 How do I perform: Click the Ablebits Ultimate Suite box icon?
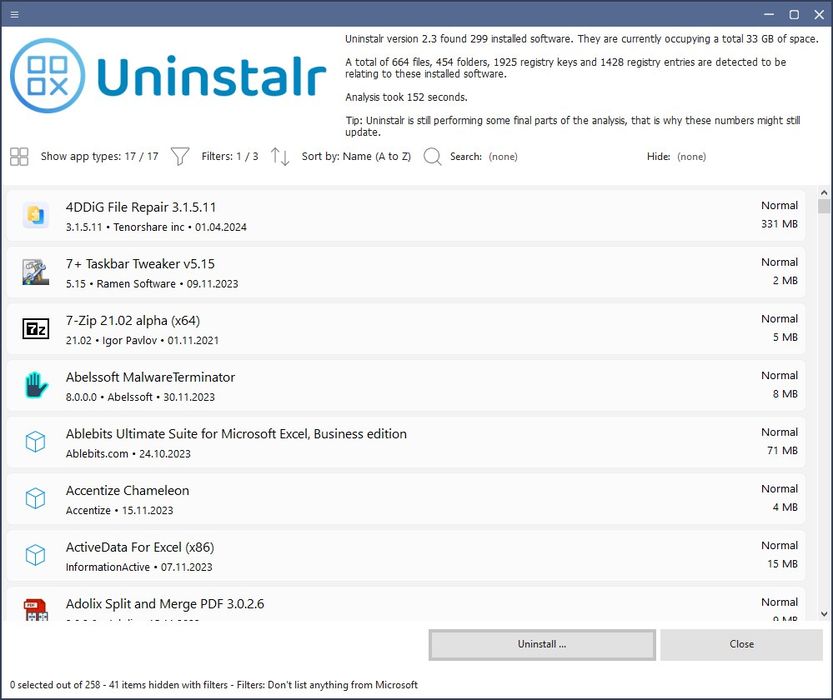[x=35, y=442]
